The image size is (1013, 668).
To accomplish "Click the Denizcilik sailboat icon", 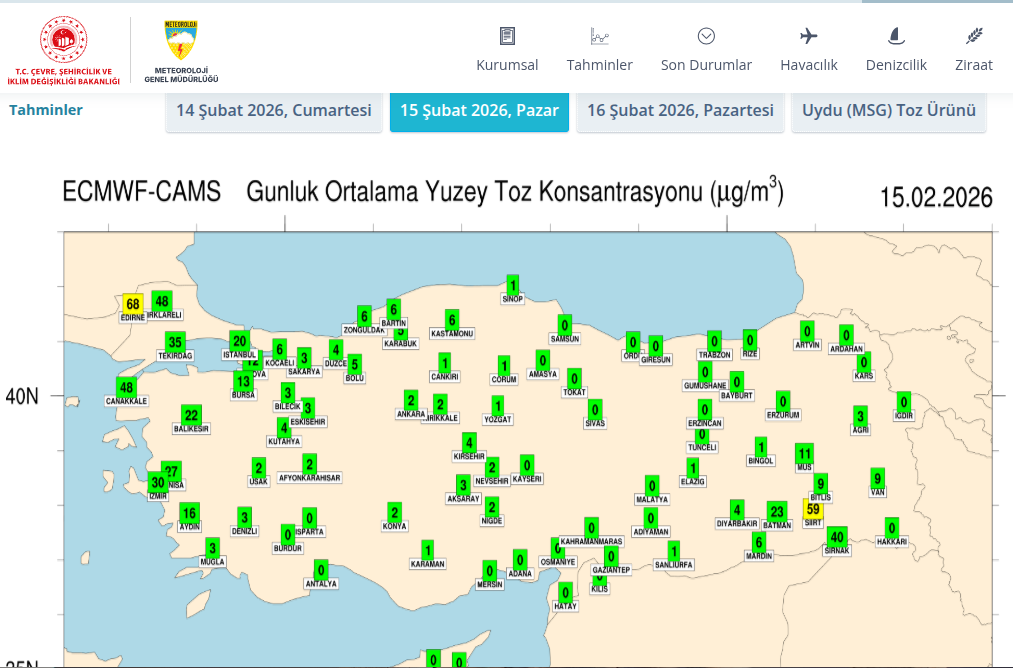I will click(x=896, y=37).
